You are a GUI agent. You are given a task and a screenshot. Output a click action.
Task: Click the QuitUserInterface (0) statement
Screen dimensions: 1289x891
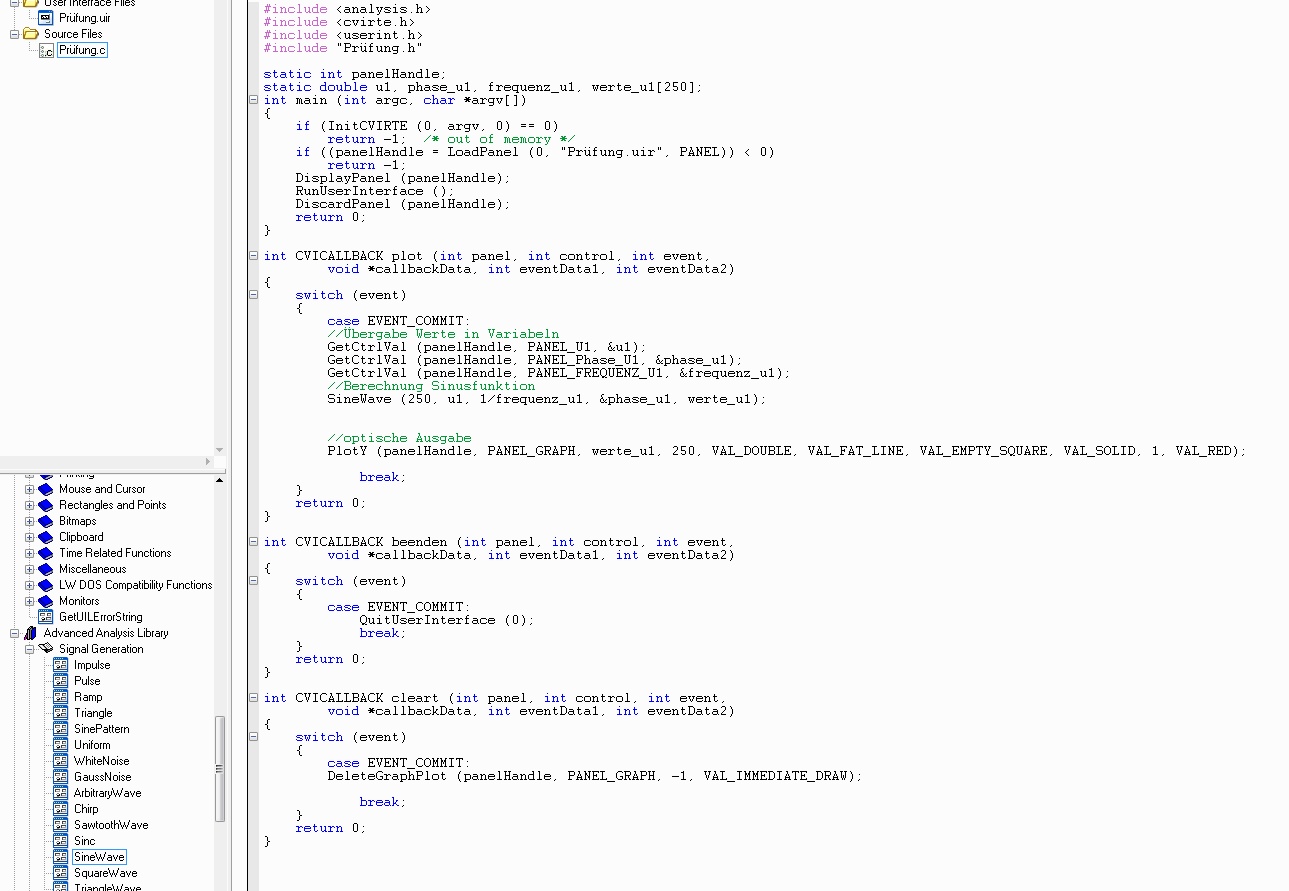tap(447, 620)
